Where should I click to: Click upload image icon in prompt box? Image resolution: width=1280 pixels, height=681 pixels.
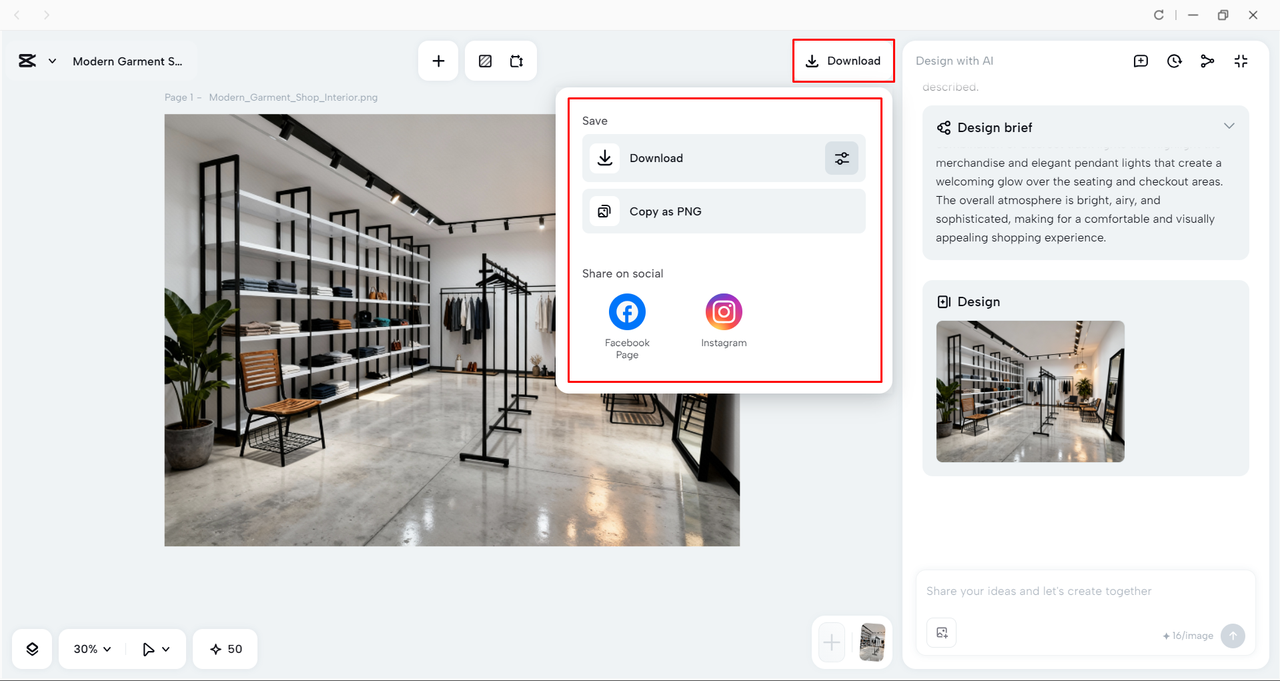tap(941, 632)
